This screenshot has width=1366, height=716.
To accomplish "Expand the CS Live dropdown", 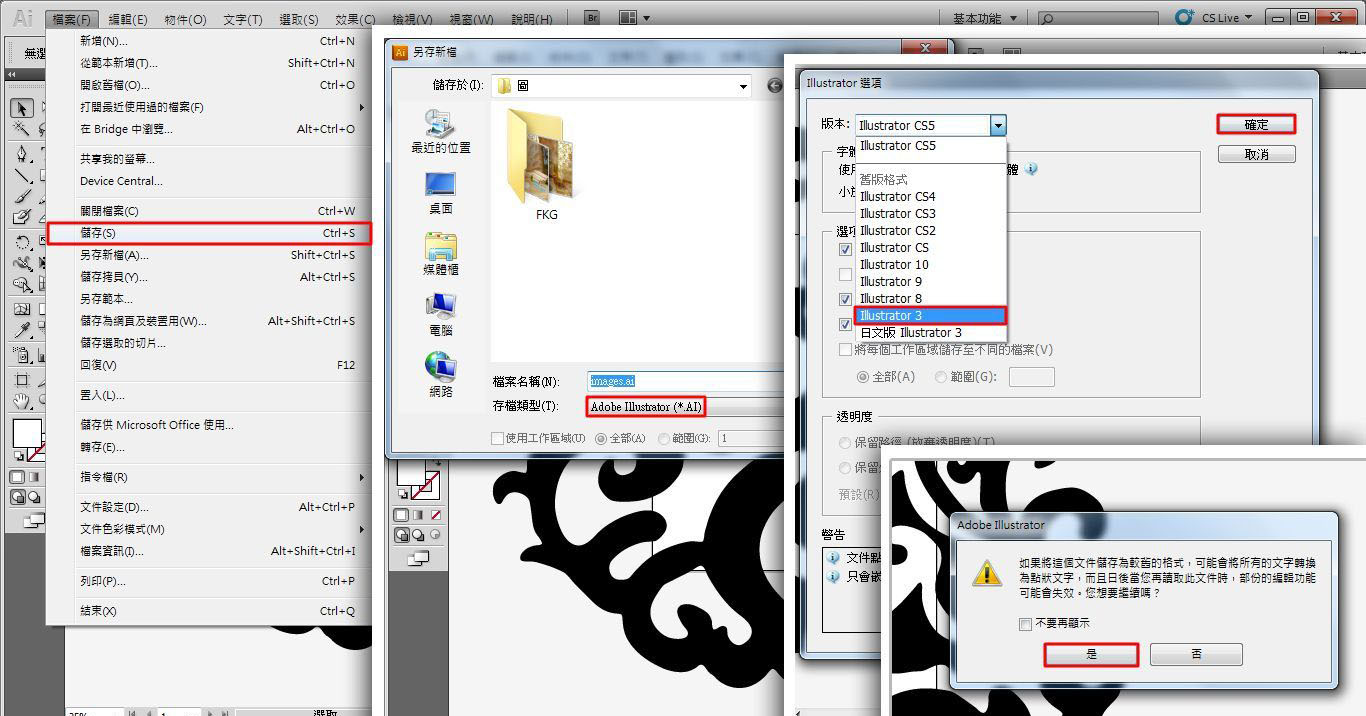I will 1249,18.
